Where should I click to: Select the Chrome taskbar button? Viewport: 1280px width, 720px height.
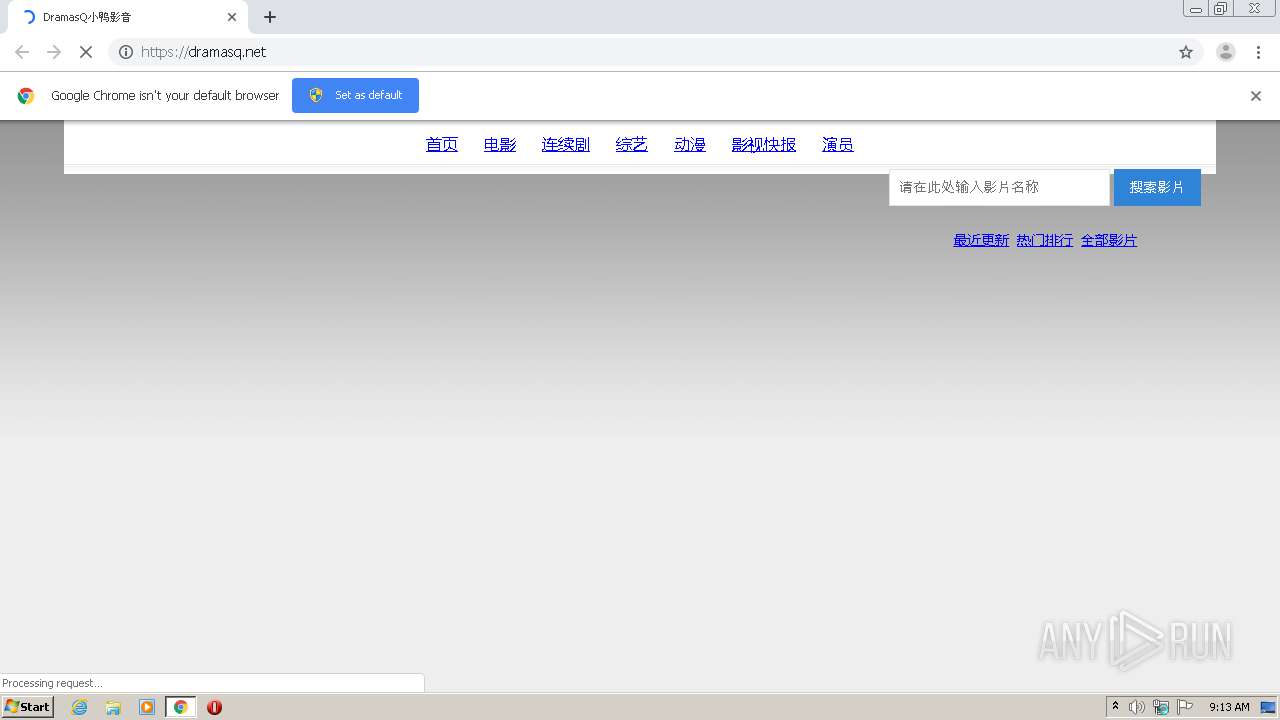pos(181,707)
